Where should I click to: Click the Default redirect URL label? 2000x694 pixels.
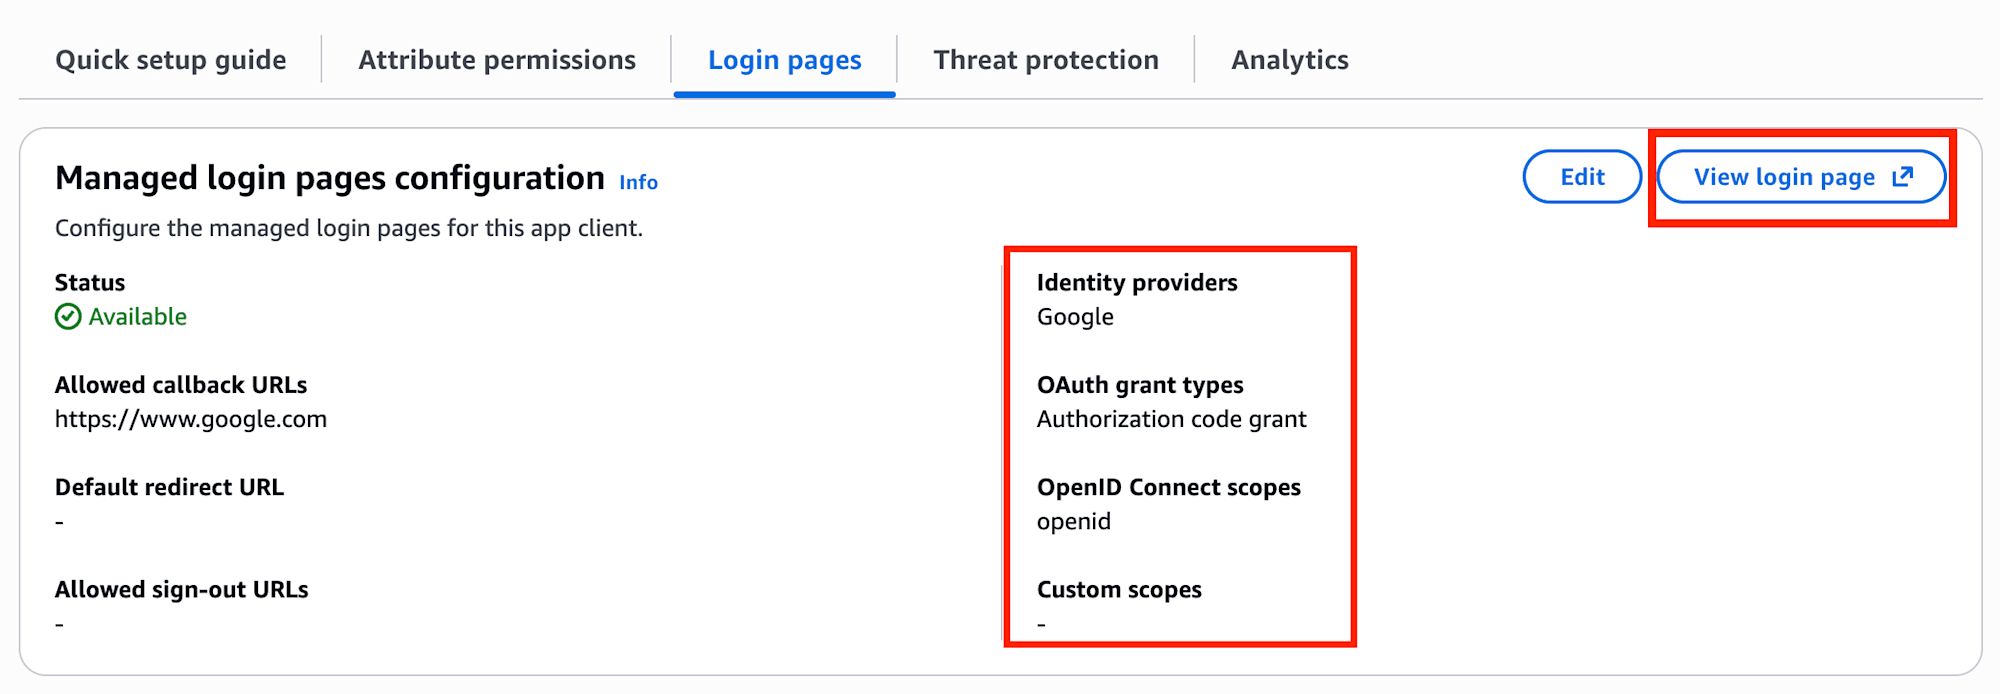(x=169, y=487)
